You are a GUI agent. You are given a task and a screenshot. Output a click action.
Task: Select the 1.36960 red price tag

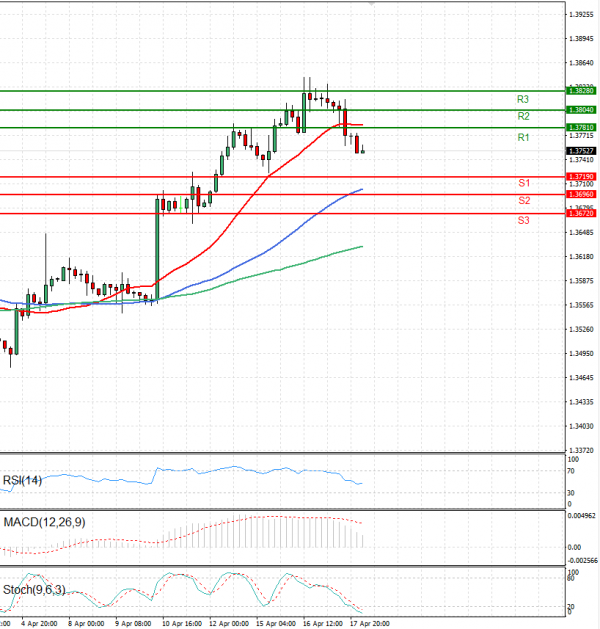(581, 194)
